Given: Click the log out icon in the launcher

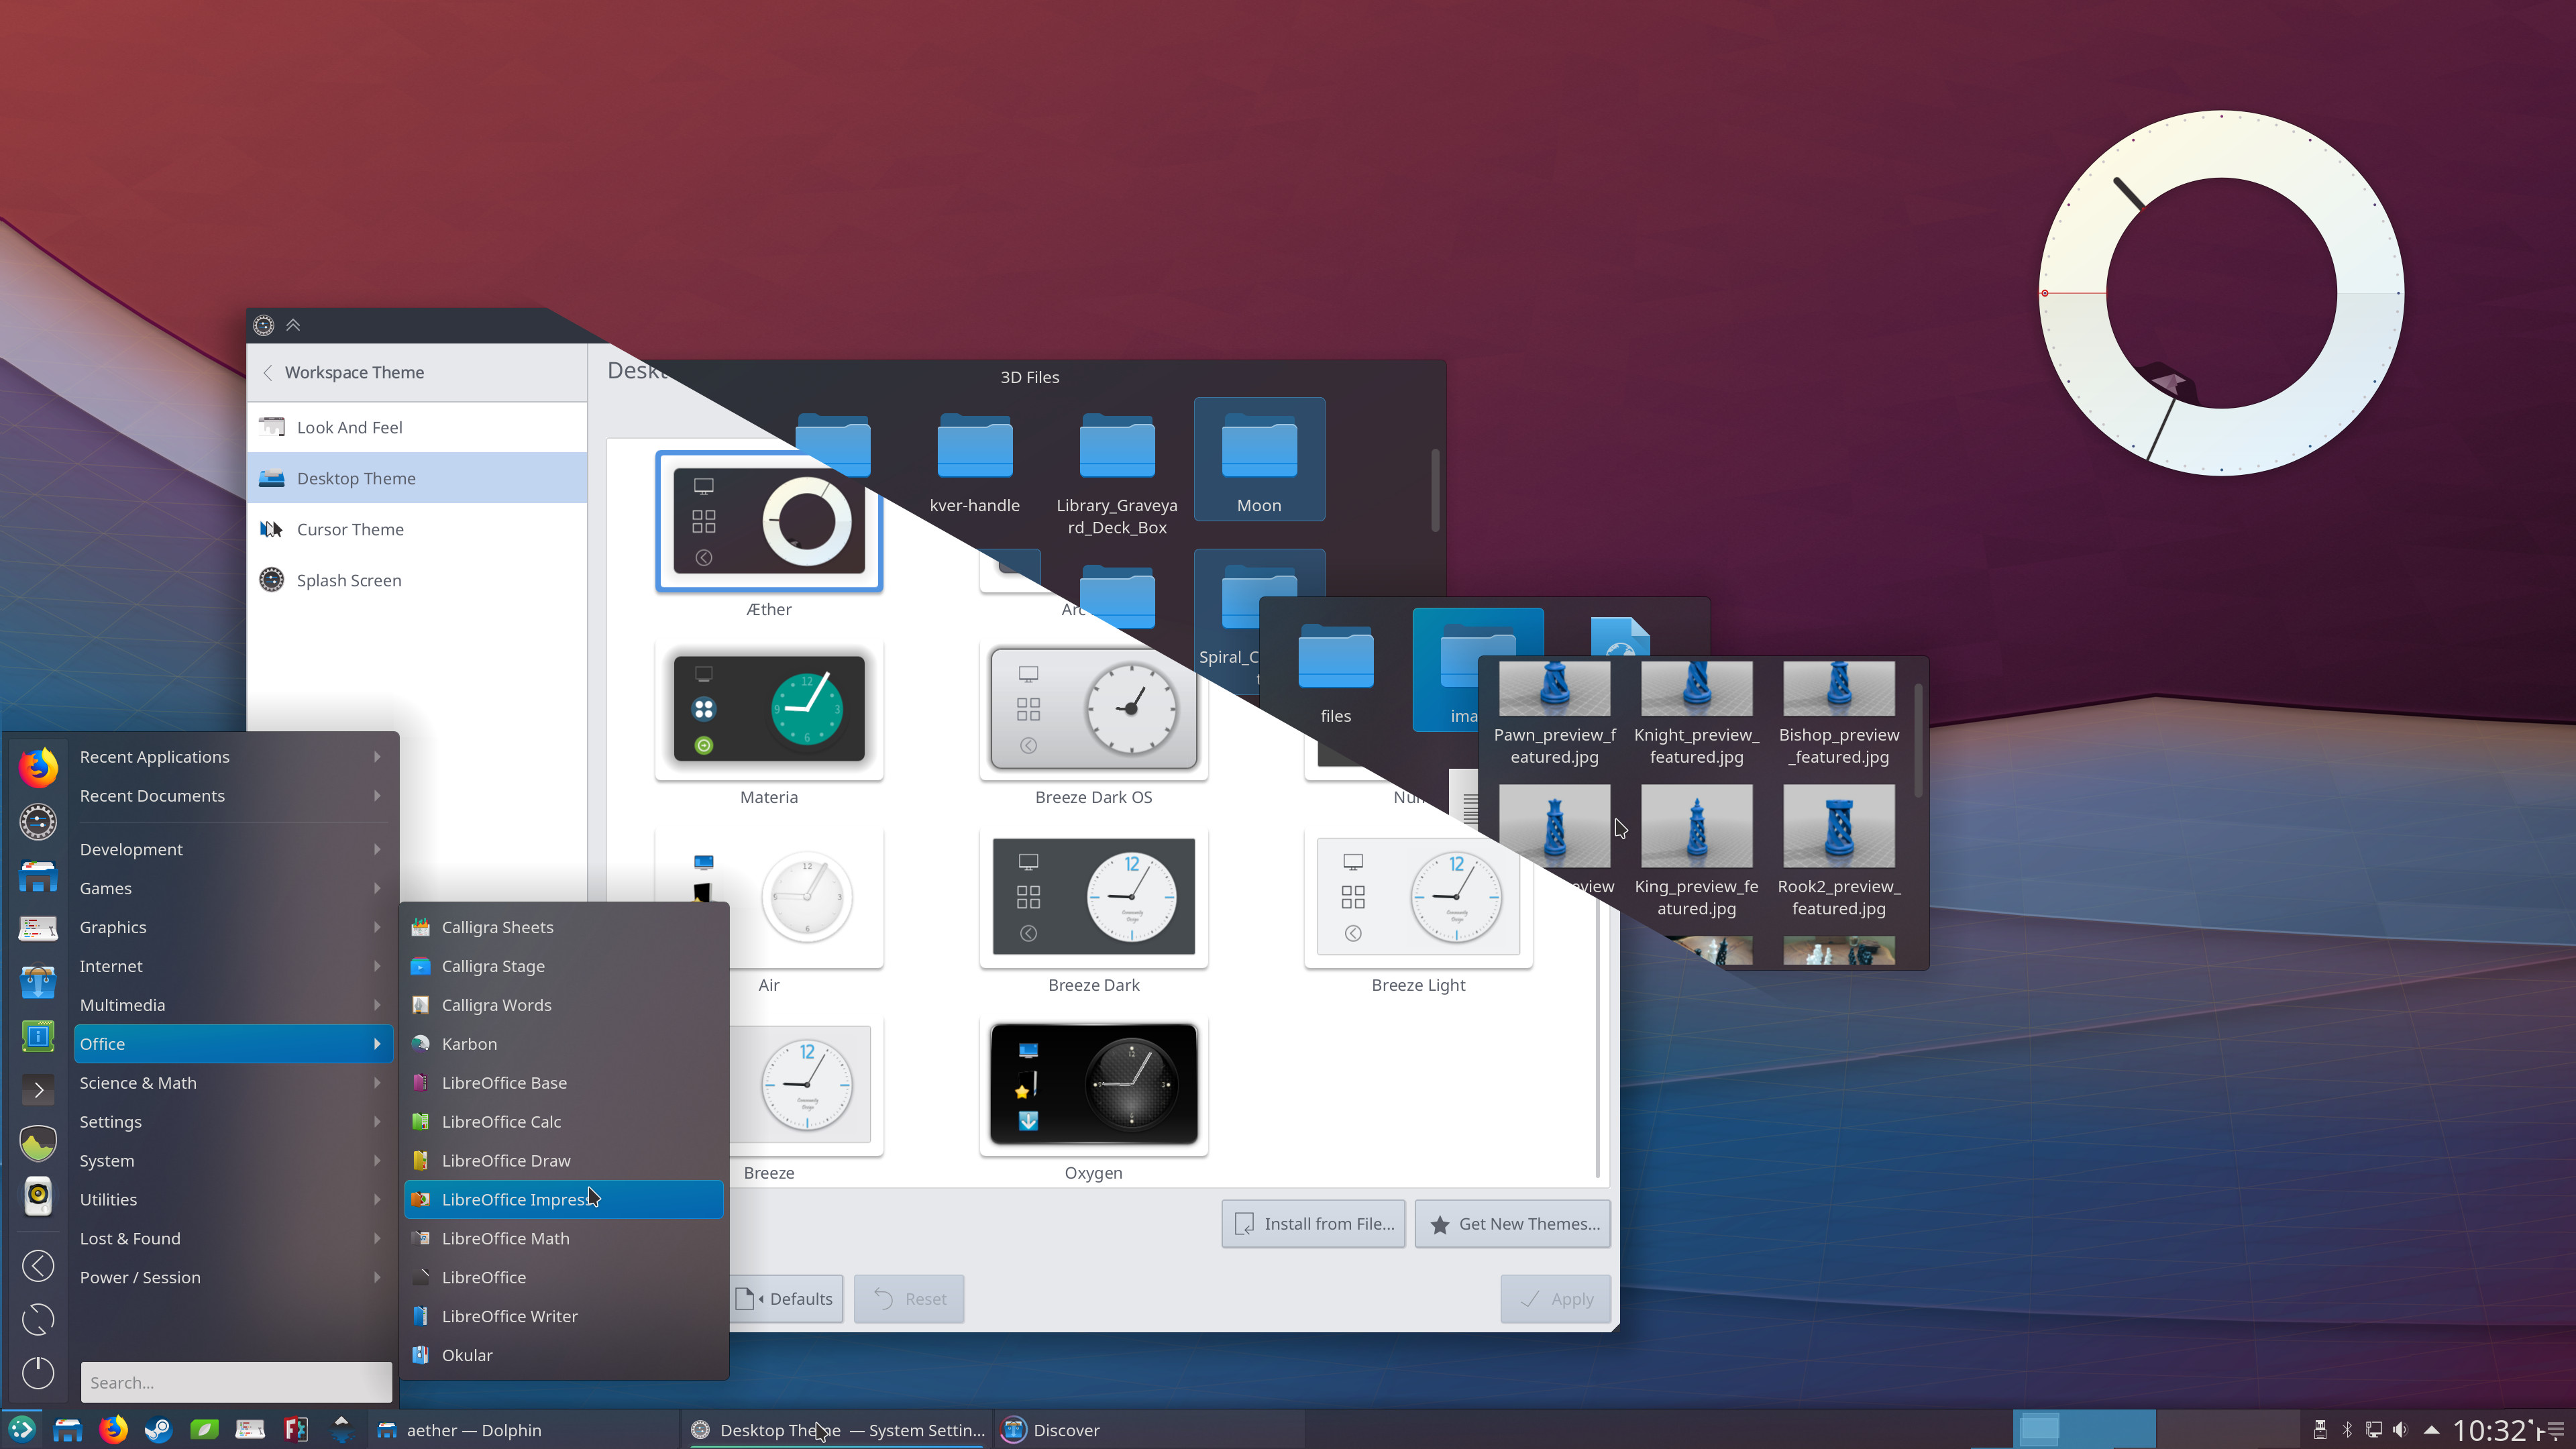Looking at the screenshot, I should coord(38,1265).
